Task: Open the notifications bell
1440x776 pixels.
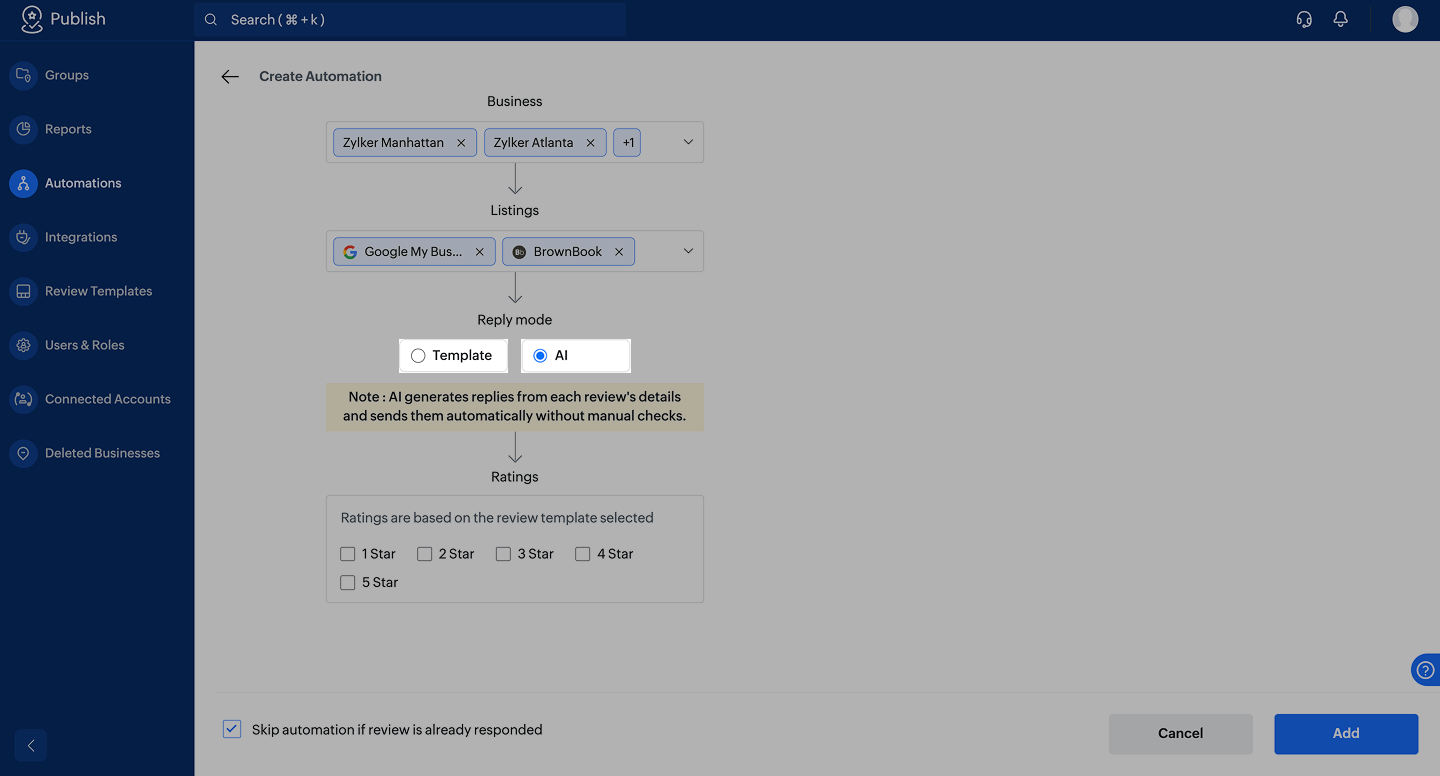Action: point(1341,19)
